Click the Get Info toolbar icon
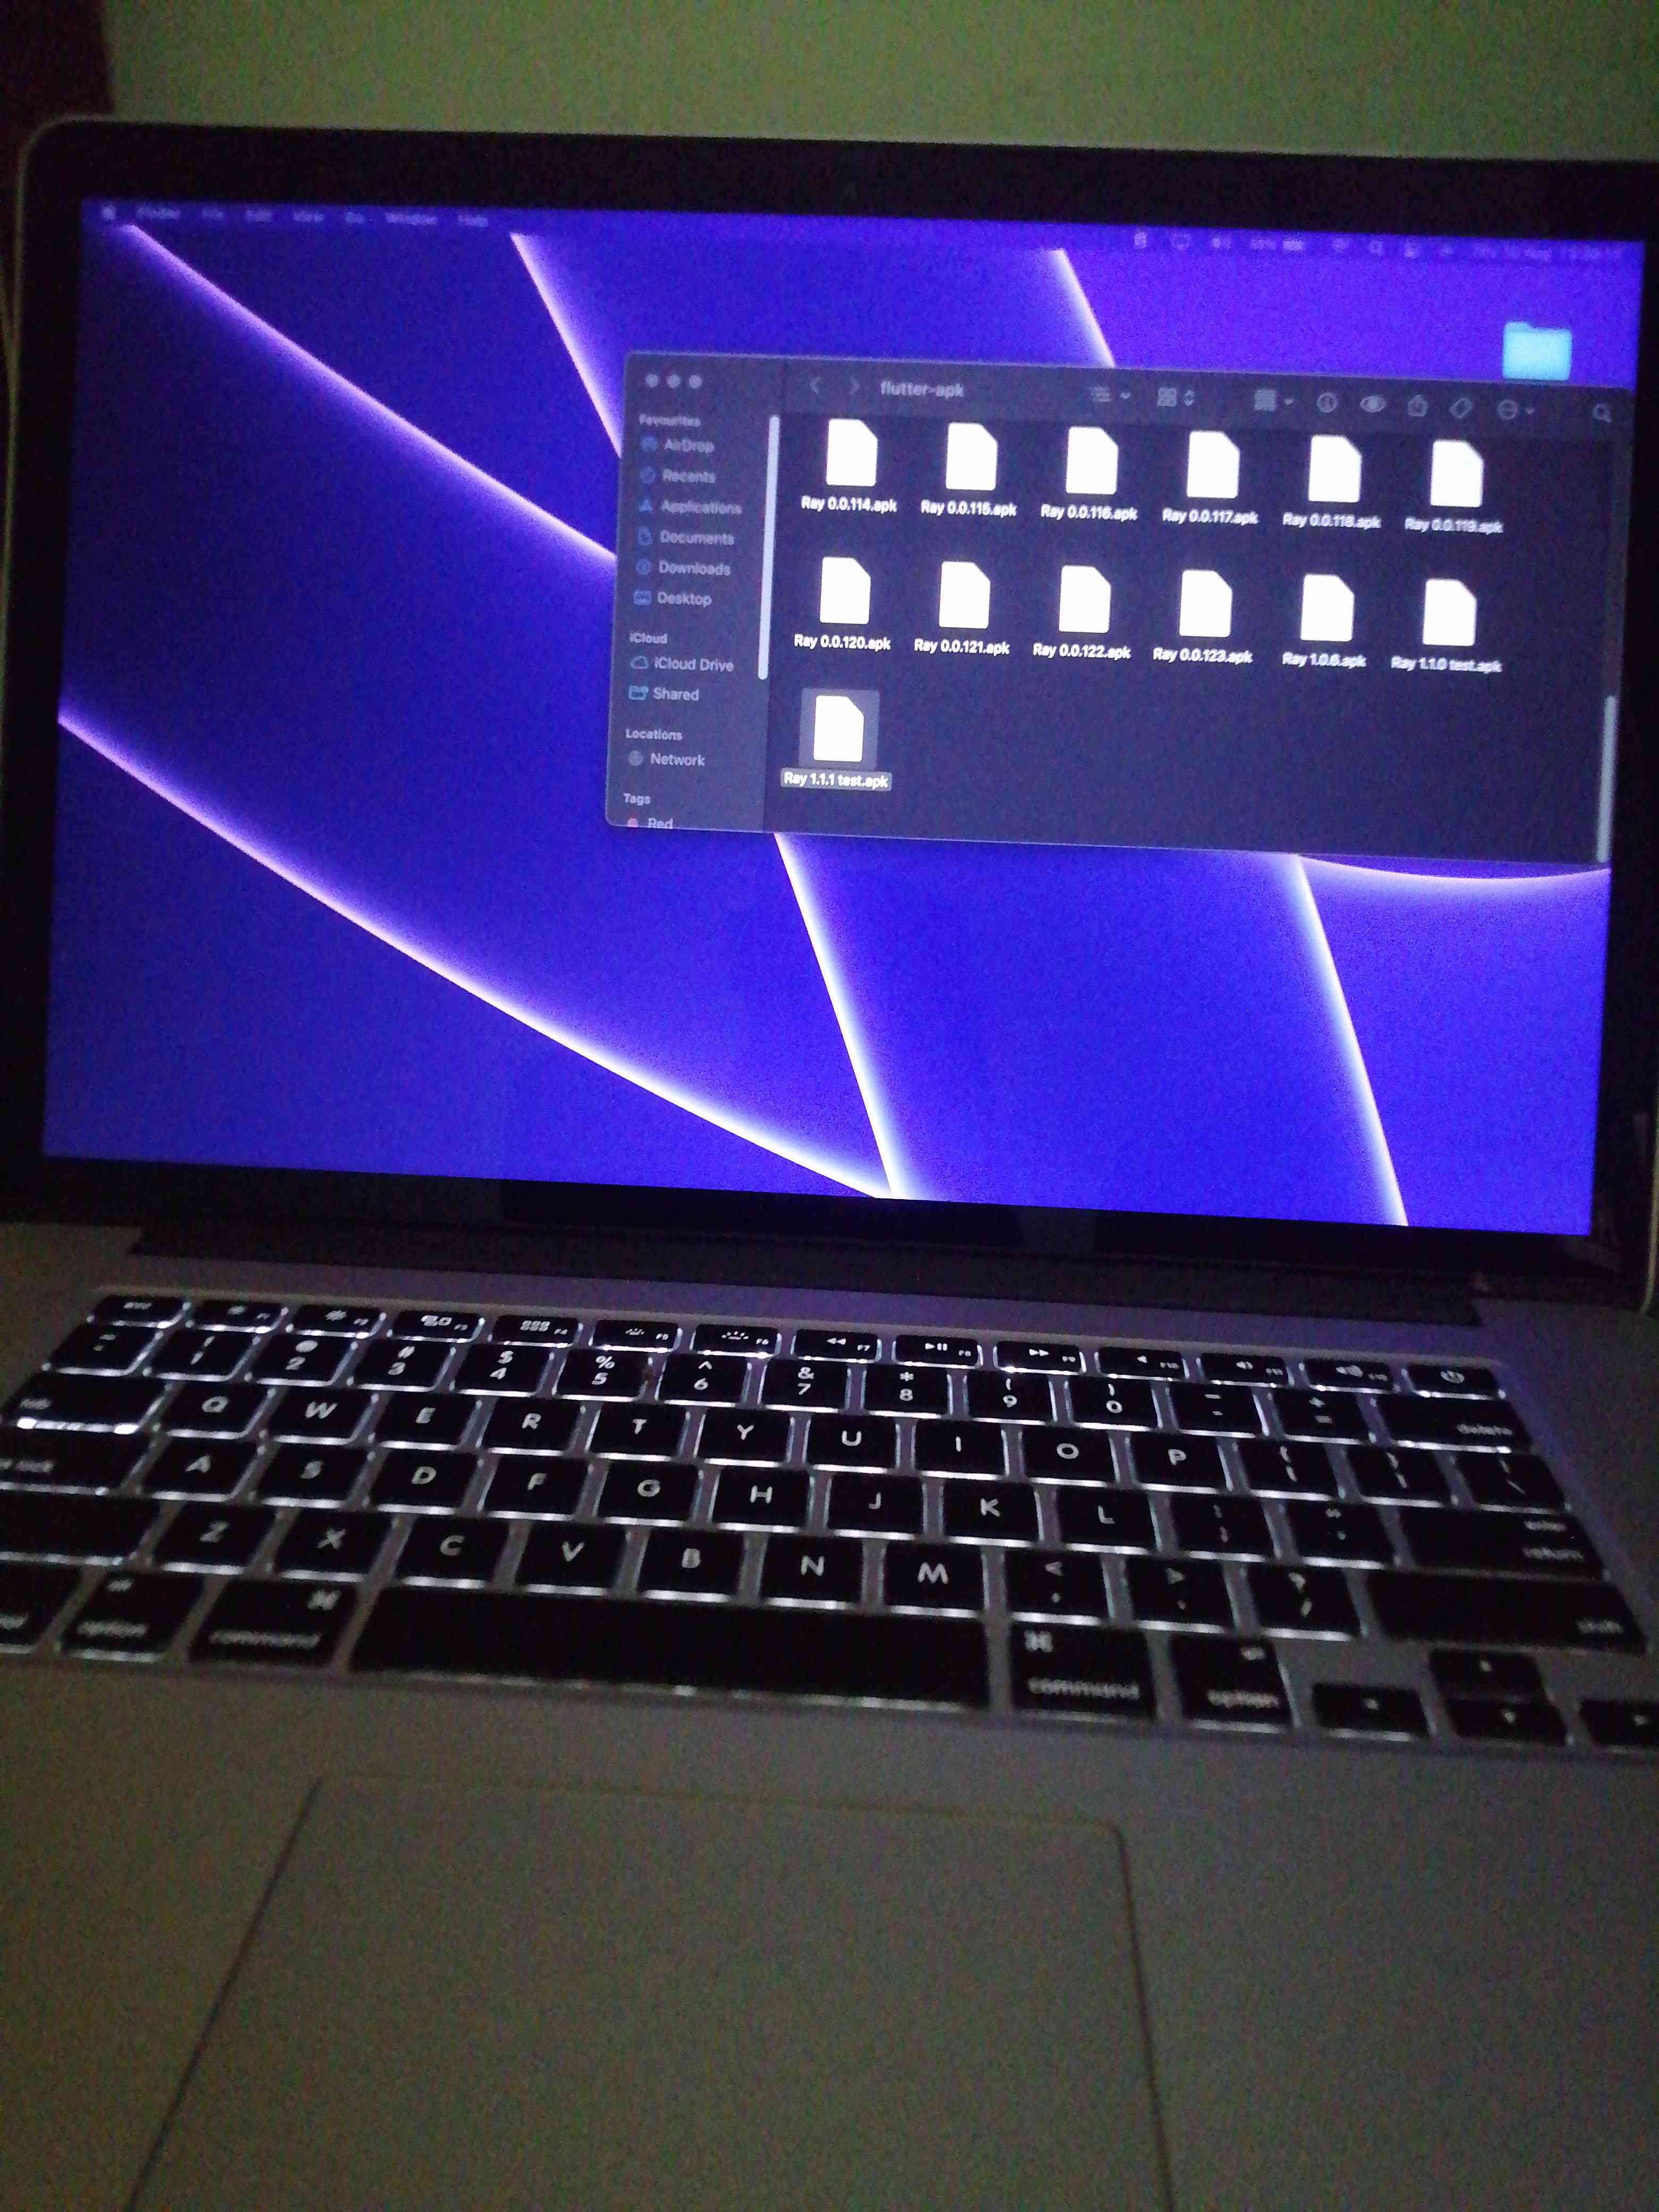The width and height of the screenshot is (1659, 2212). 1326,402
